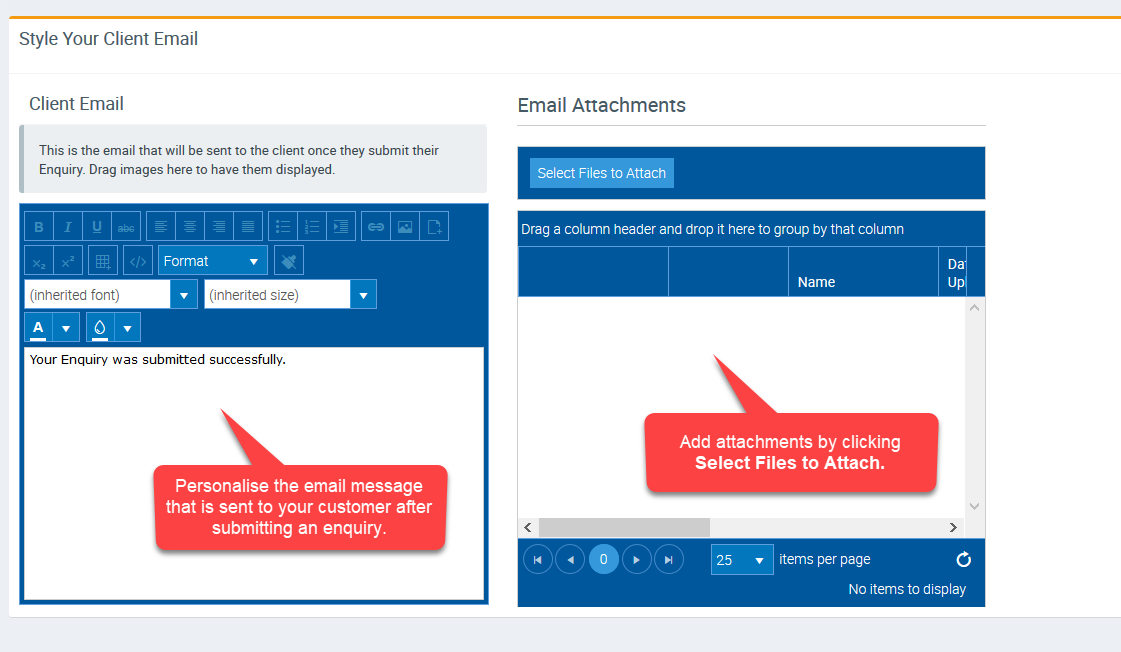Click the insert hyperlink icon

pyautogui.click(x=376, y=227)
